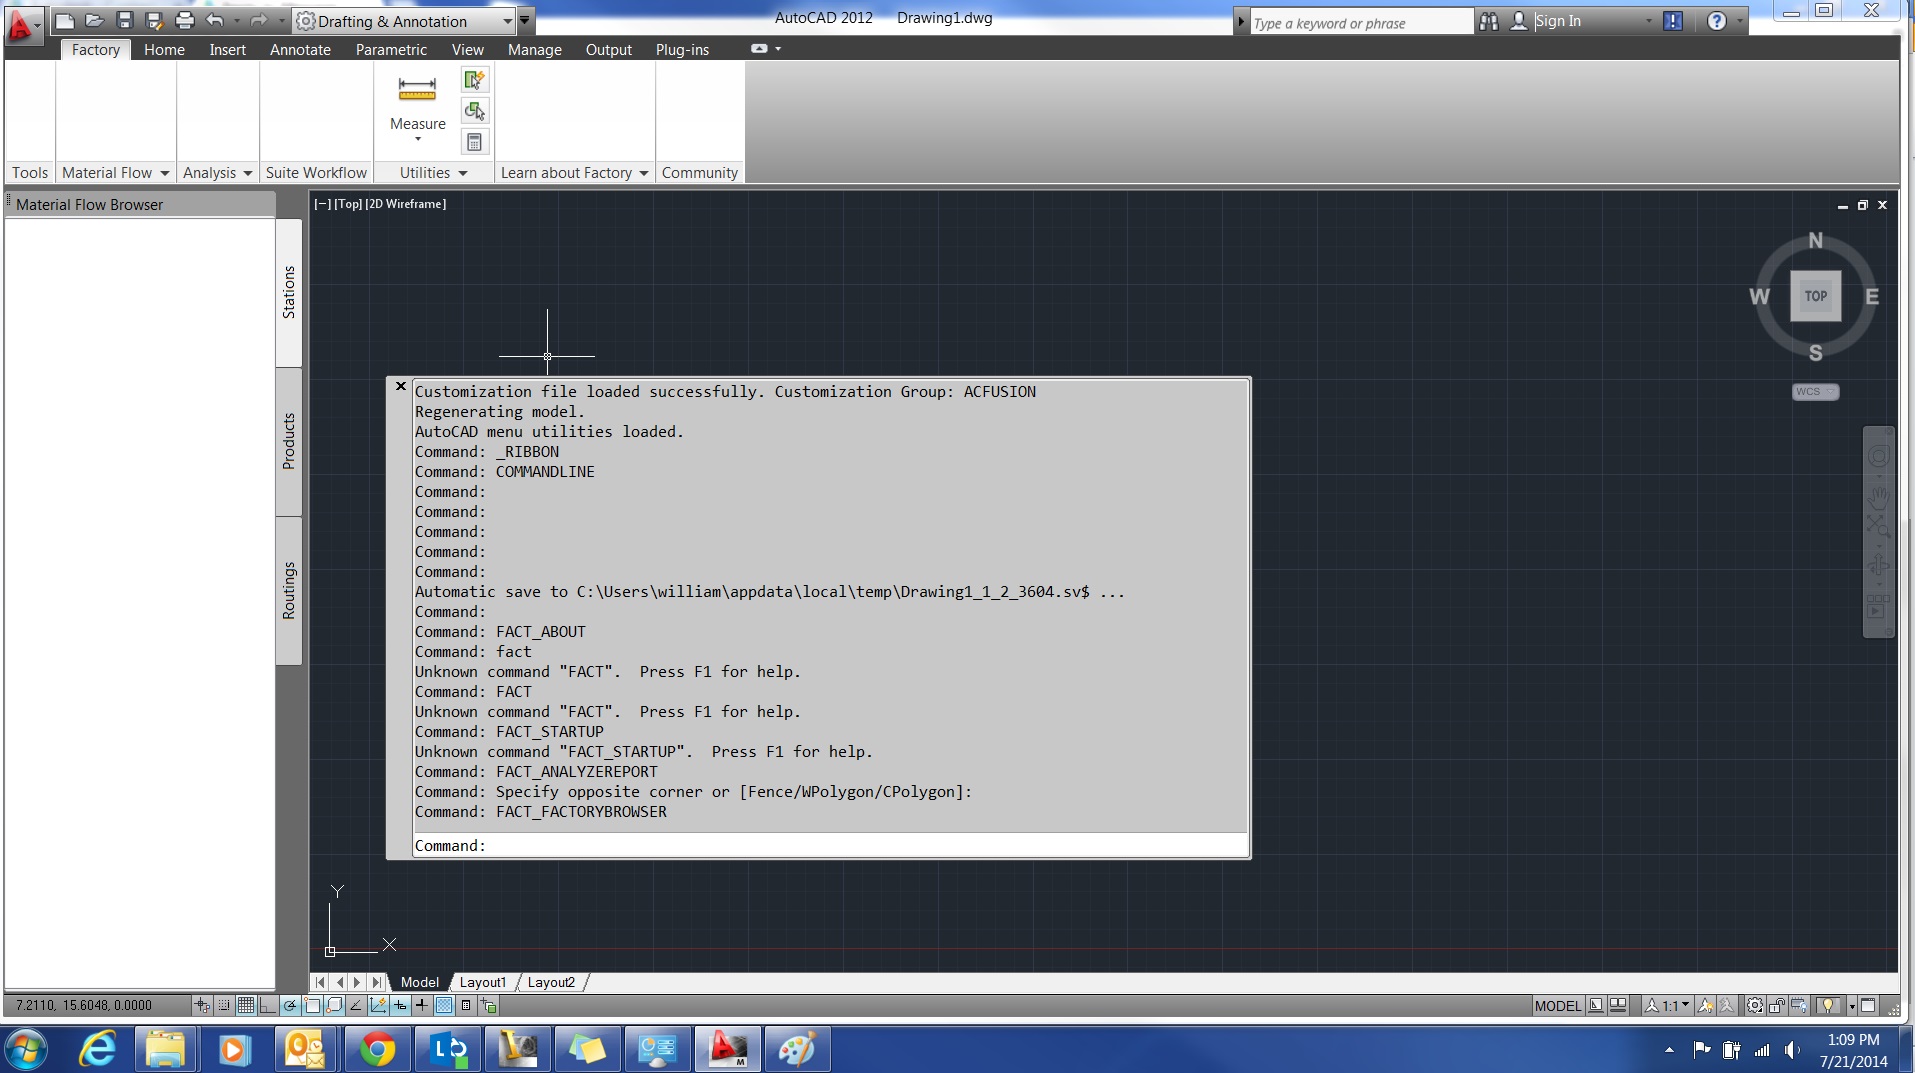The width and height of the screenshot is (1915, 1073).
Task: Close the command line window
Action: pos(401,386)
